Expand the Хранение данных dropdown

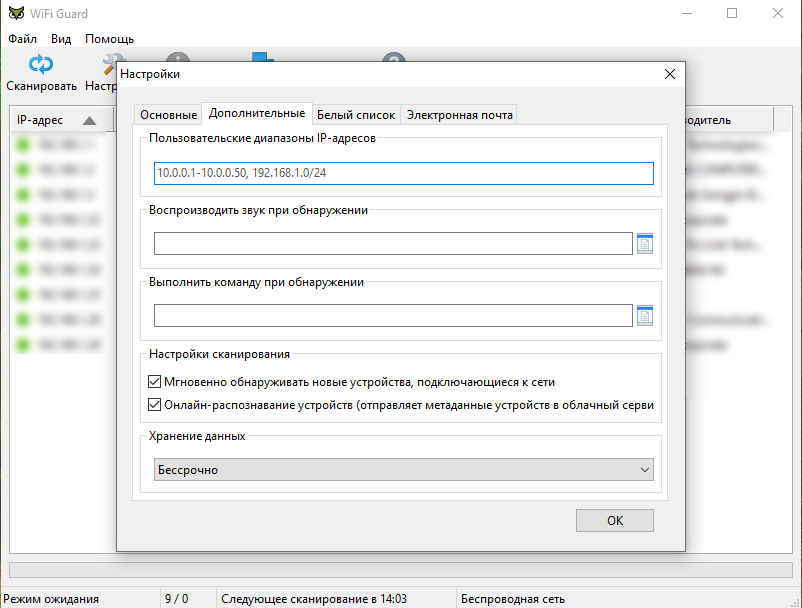tap(403, 470)
